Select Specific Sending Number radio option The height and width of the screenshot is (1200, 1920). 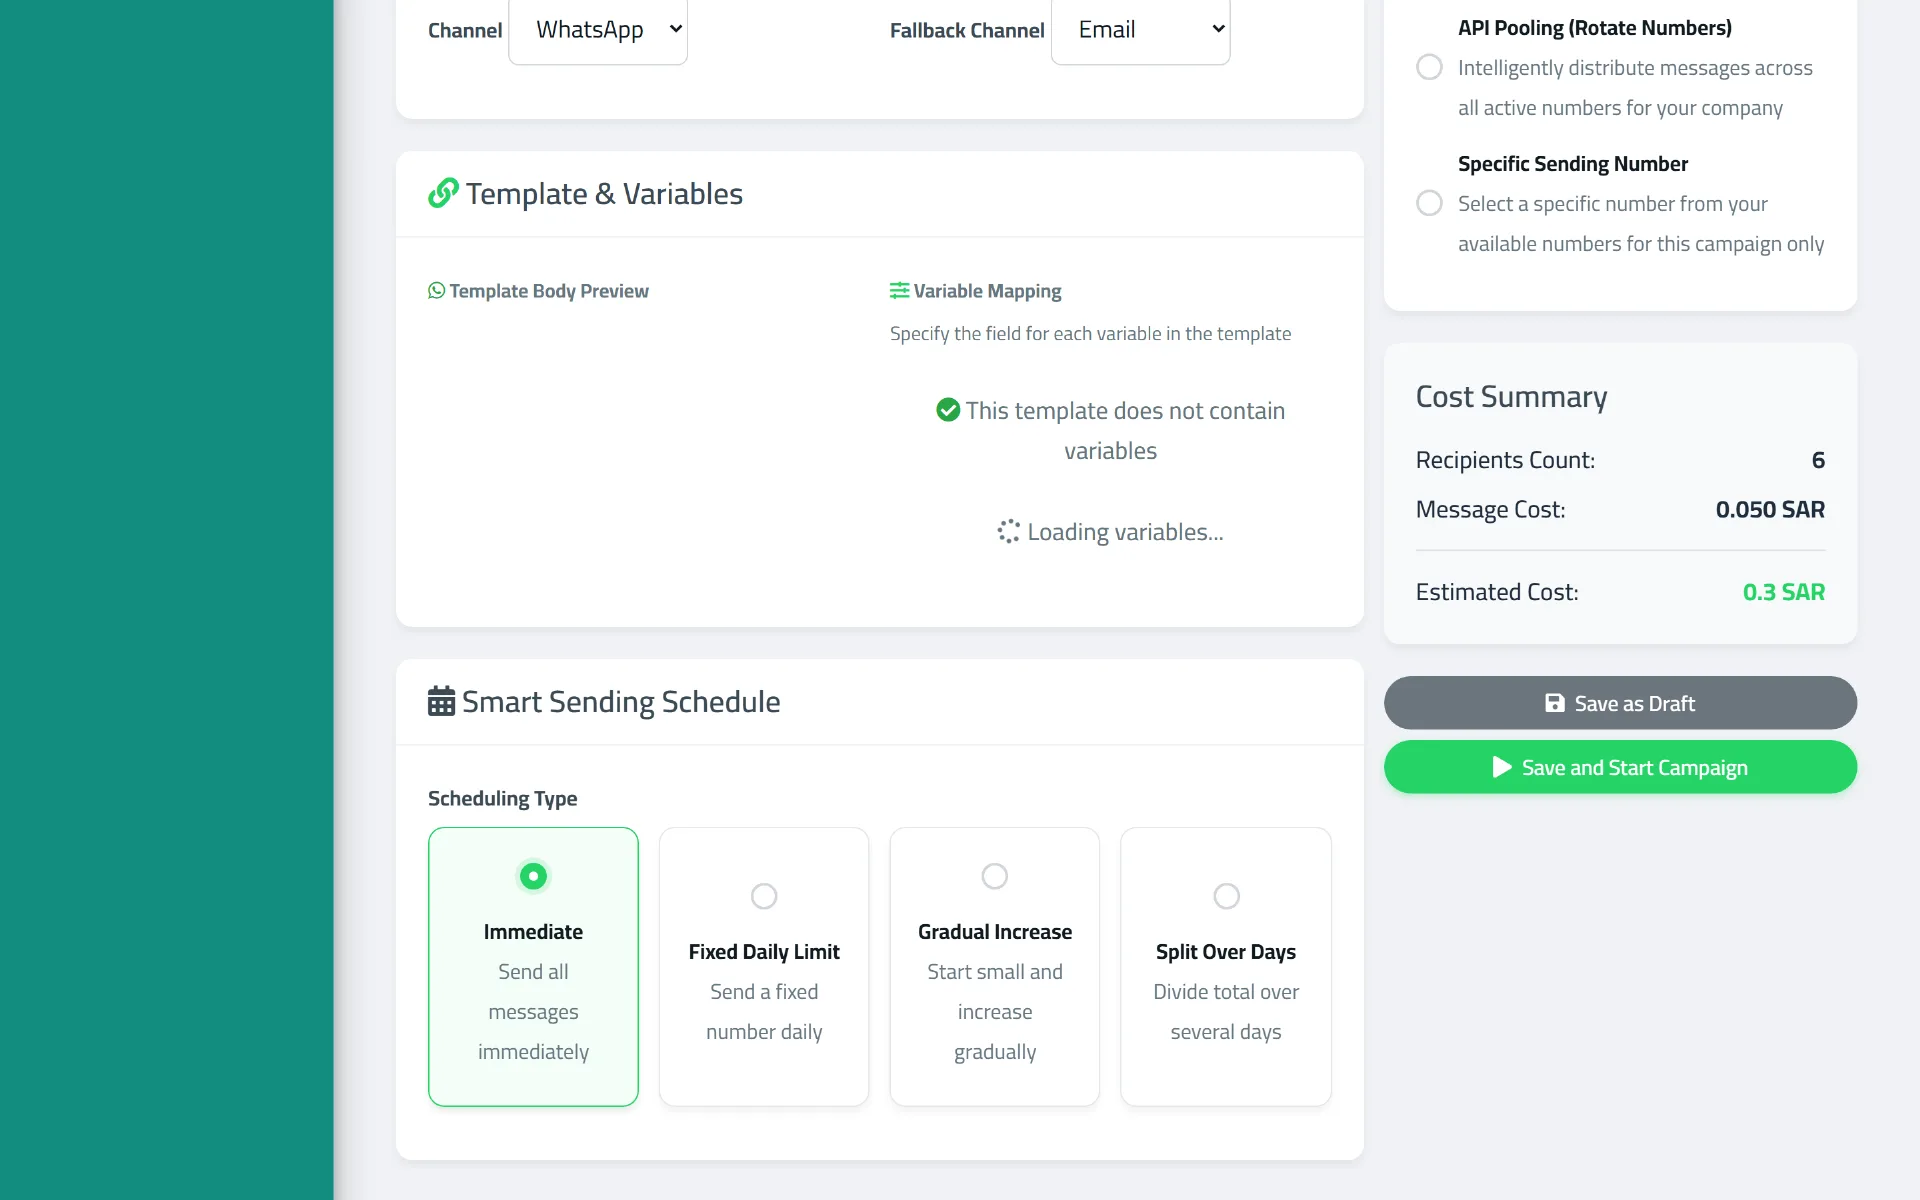1430,203
